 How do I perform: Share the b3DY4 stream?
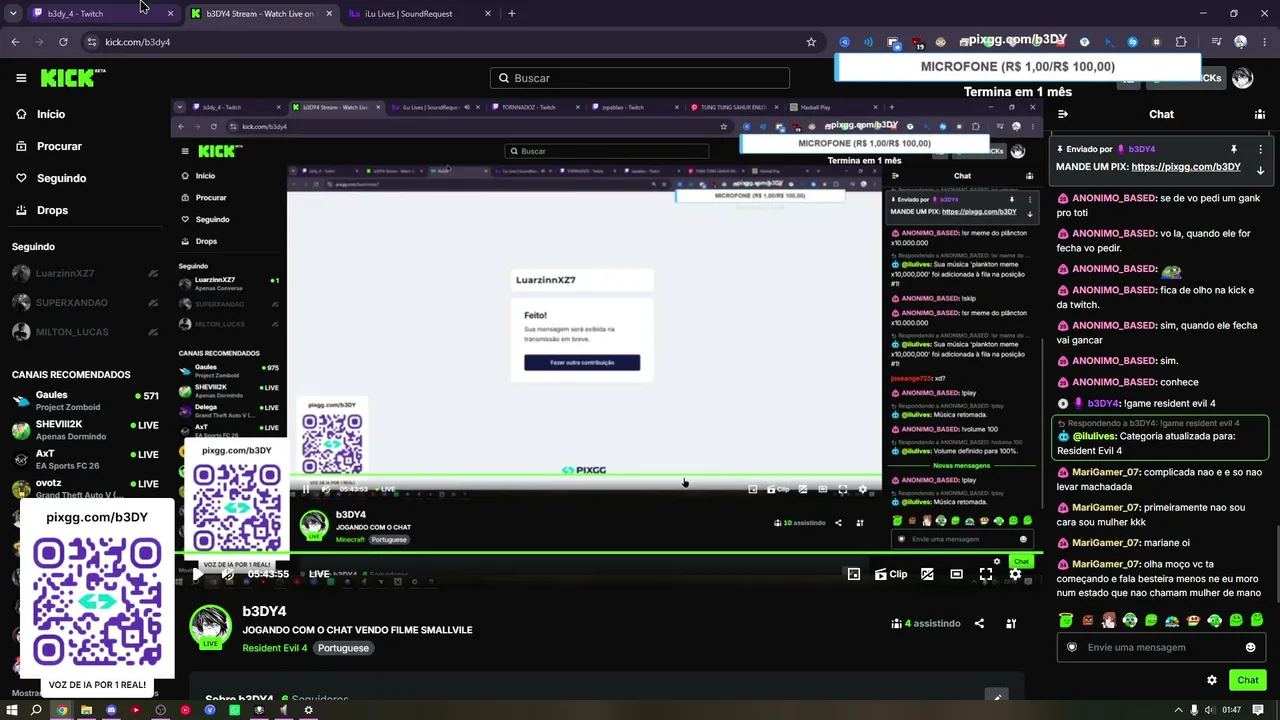click(x=979, y=623)
